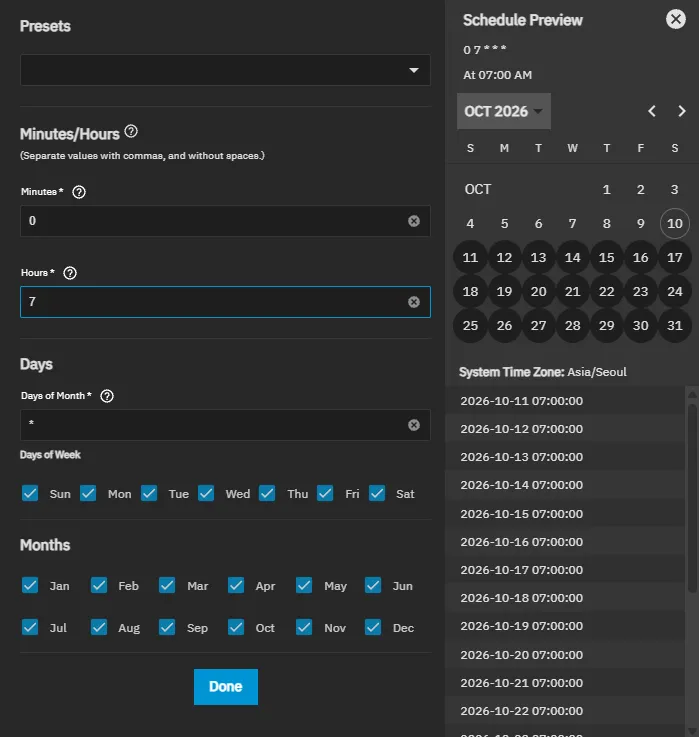Uncheck the Tue day checkbox
Image resolution: width=699 pixels, height=737 pixels.
[149, 494]
